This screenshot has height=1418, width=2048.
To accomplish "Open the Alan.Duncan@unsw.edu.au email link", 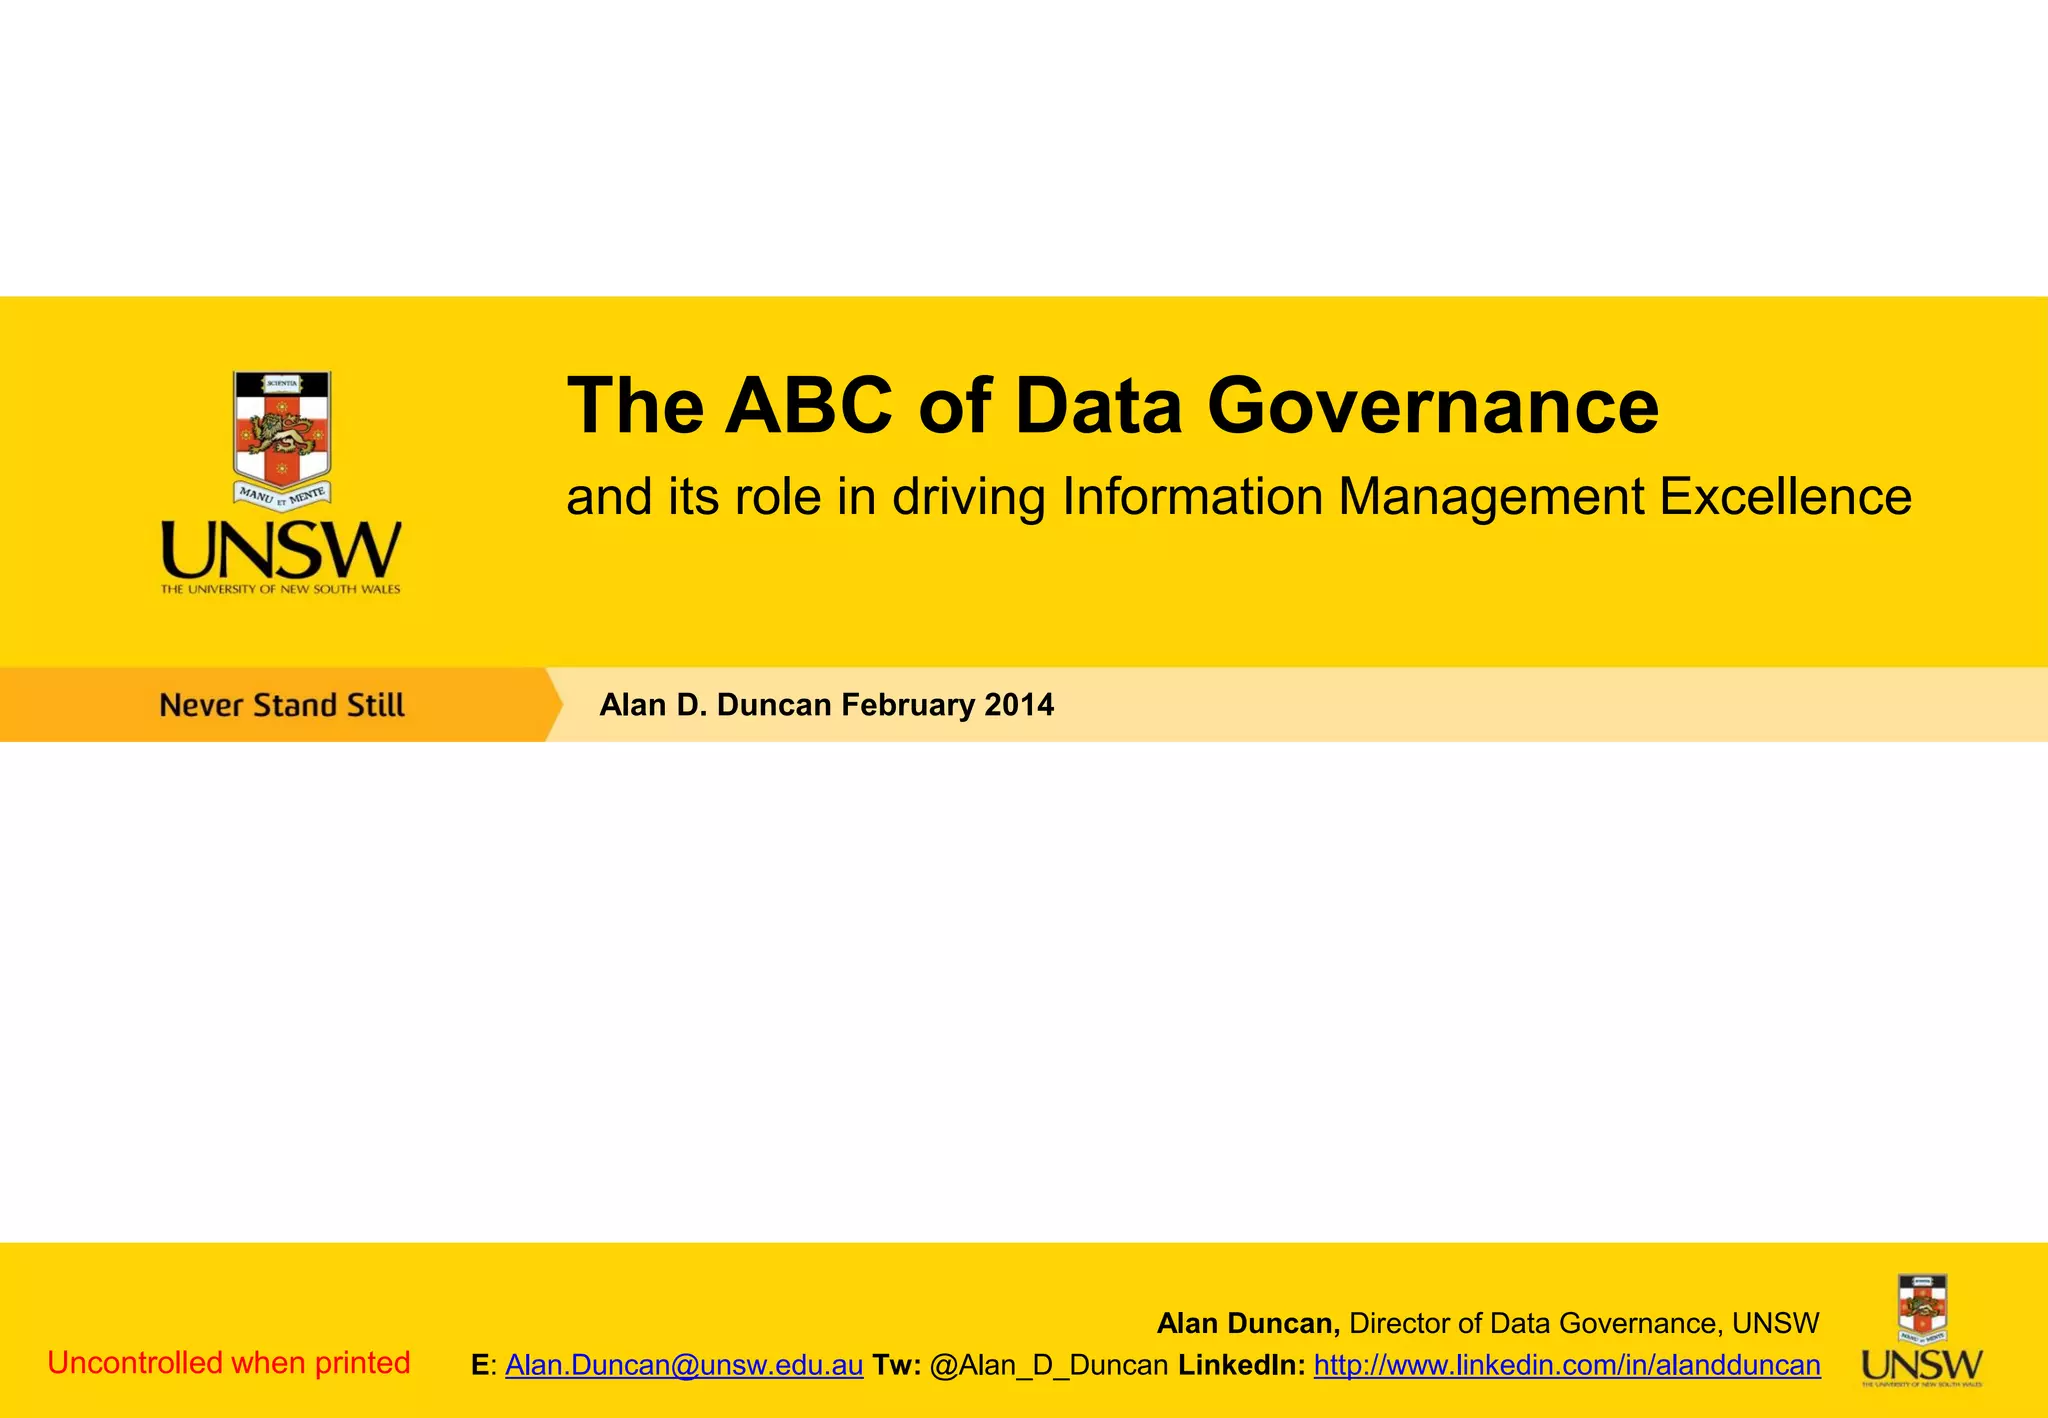I will (684, 1365).
